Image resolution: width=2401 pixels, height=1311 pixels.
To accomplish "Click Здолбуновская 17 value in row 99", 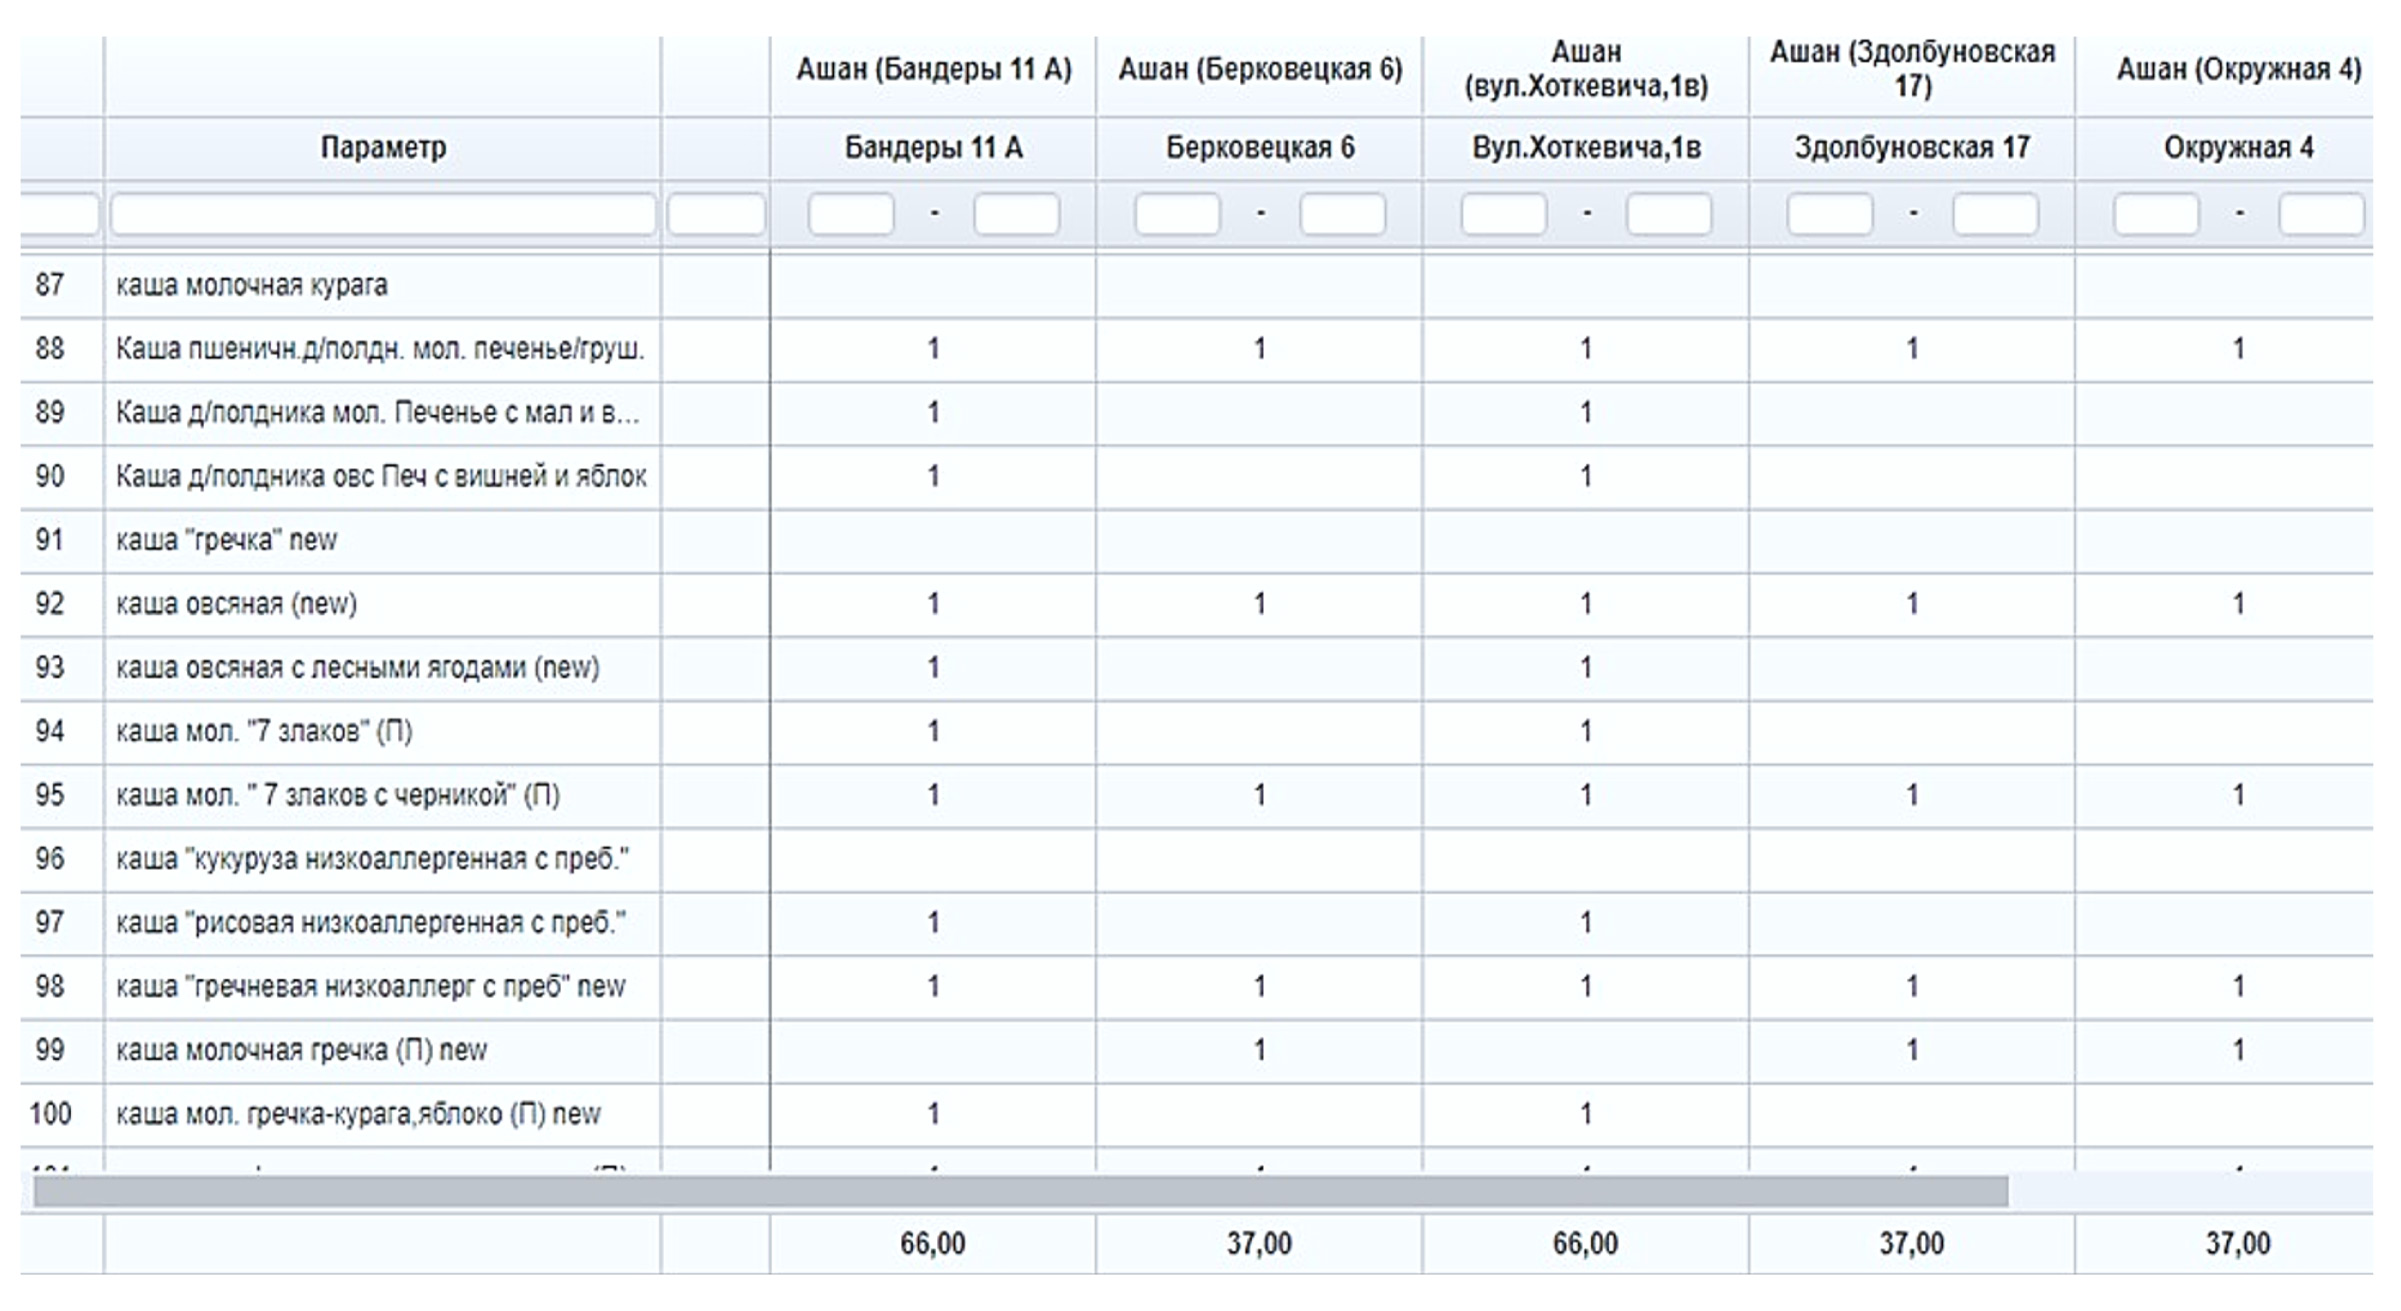I will pyautogui.click(x=1912, y=1051).
